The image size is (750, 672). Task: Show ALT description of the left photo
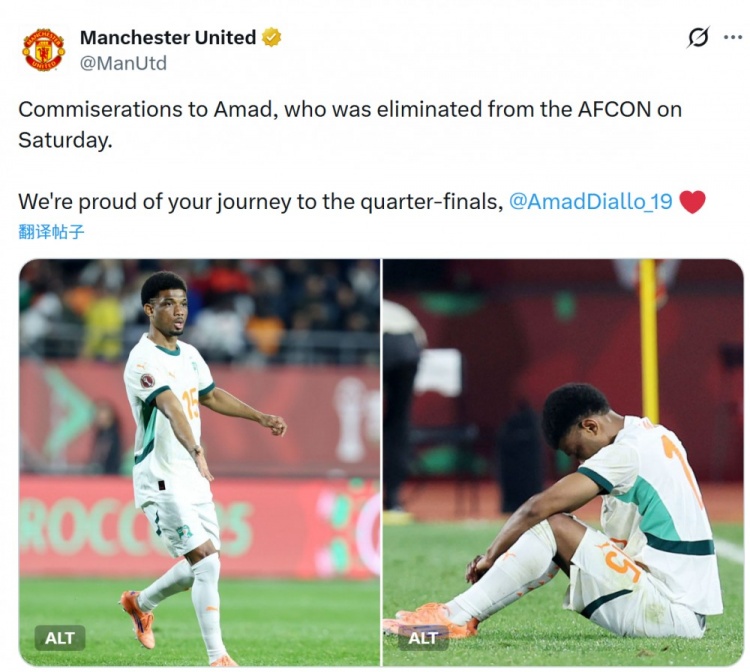[60, 637]
